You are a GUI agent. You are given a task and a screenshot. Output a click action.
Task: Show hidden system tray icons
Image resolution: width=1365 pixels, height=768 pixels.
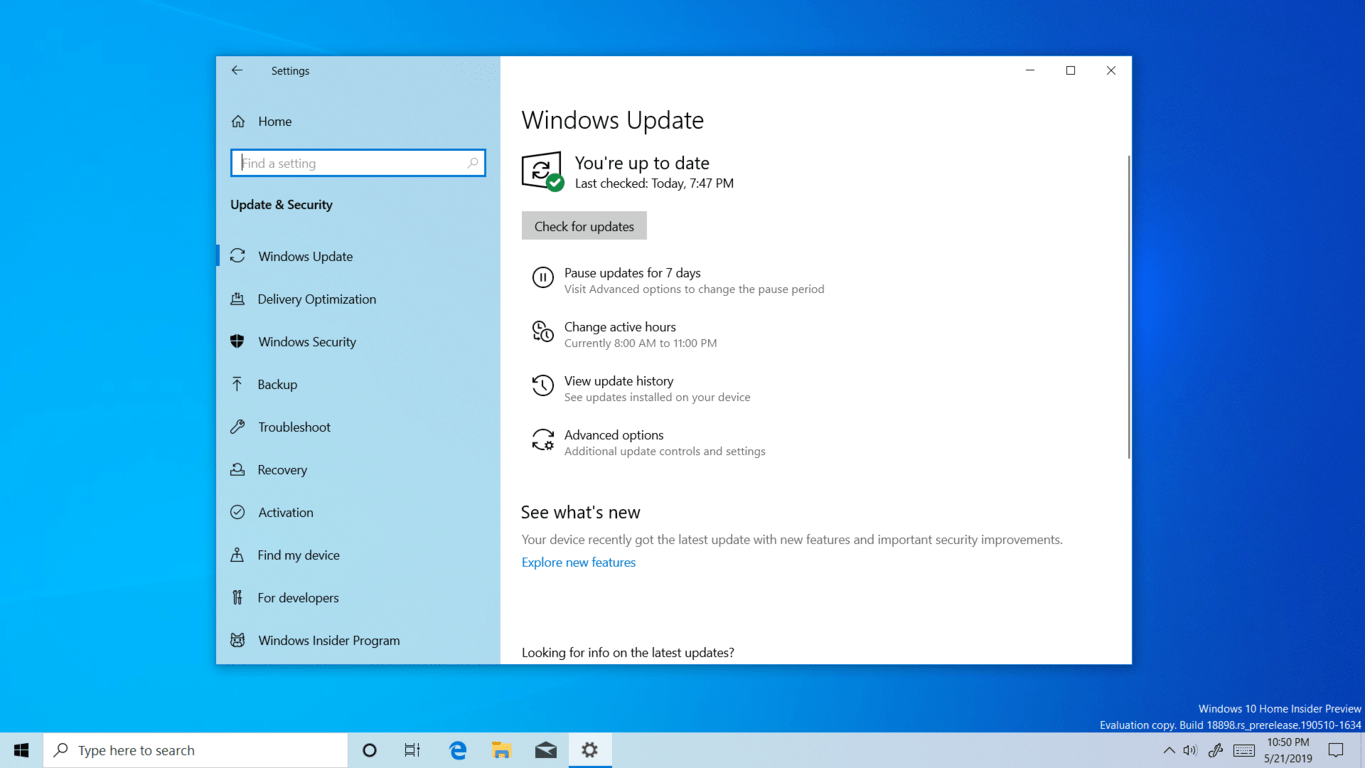pos(1169,750)
